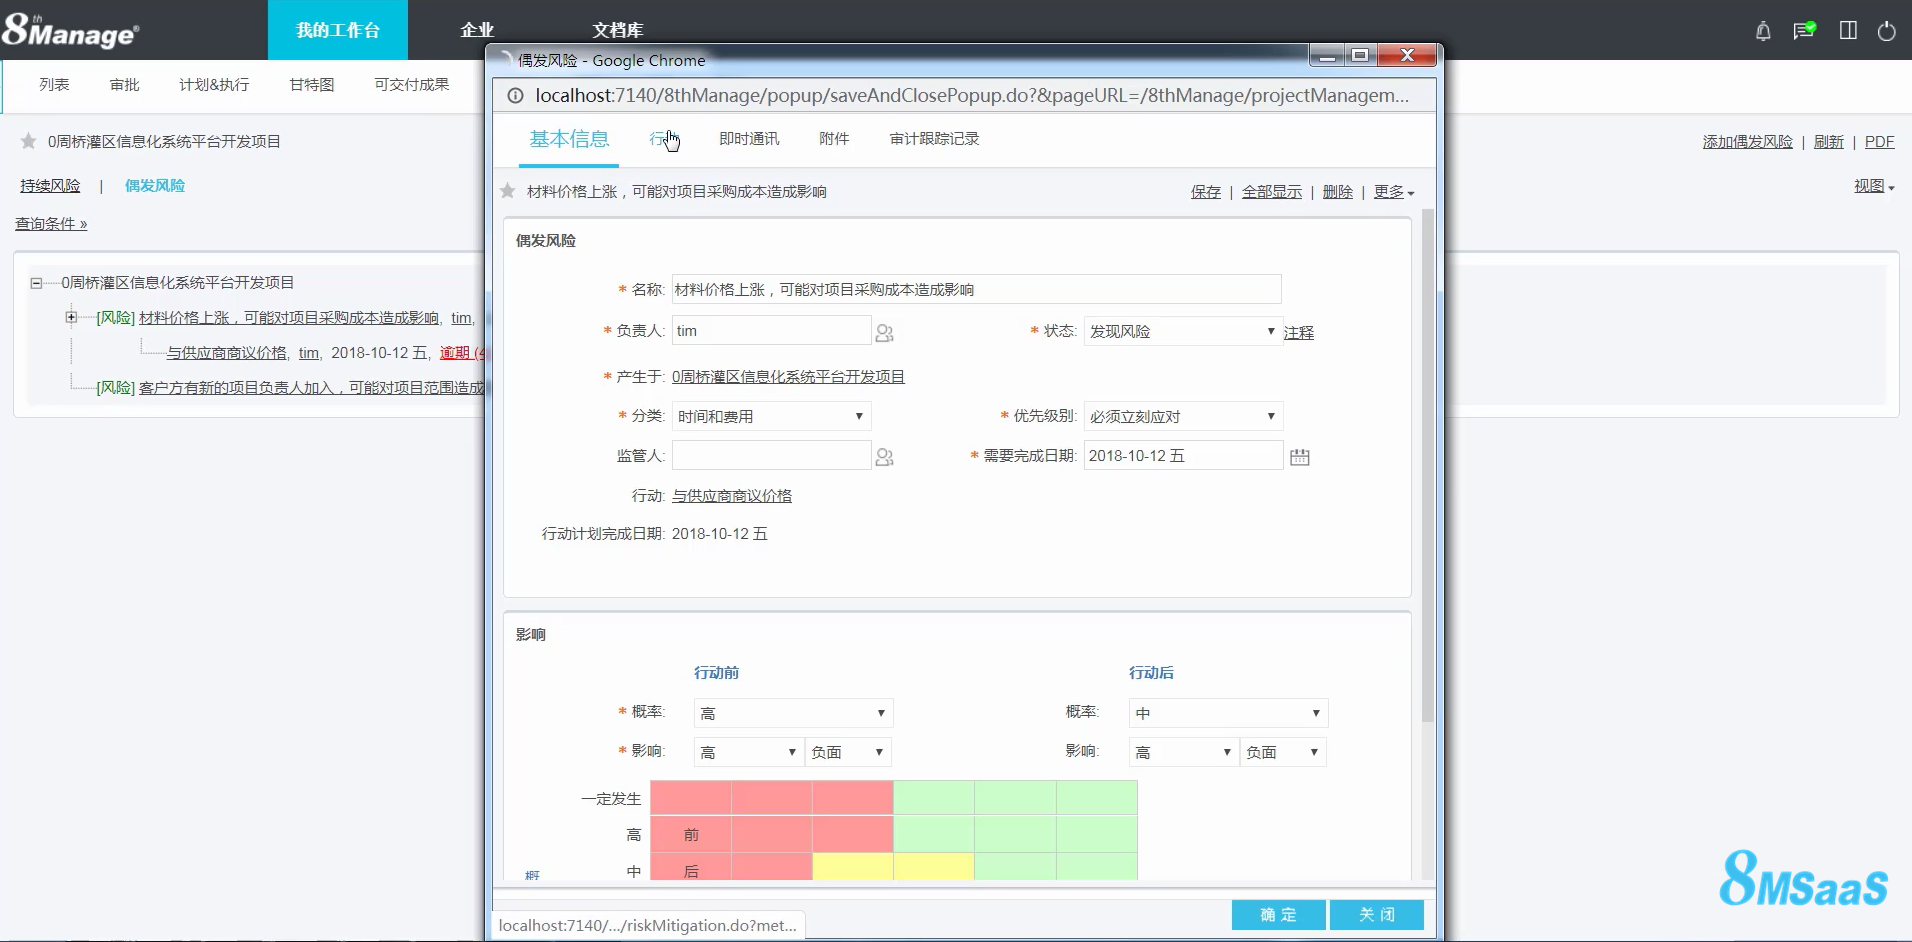1912x942 pixels.
Task: Click the page info icon in address bar
Action: (x=515, y=96)
